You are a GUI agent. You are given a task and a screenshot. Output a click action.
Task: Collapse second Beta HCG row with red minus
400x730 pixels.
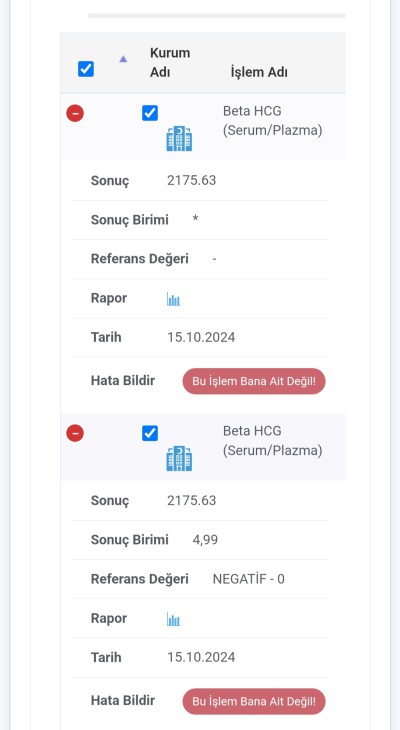(x=75, y=433)
